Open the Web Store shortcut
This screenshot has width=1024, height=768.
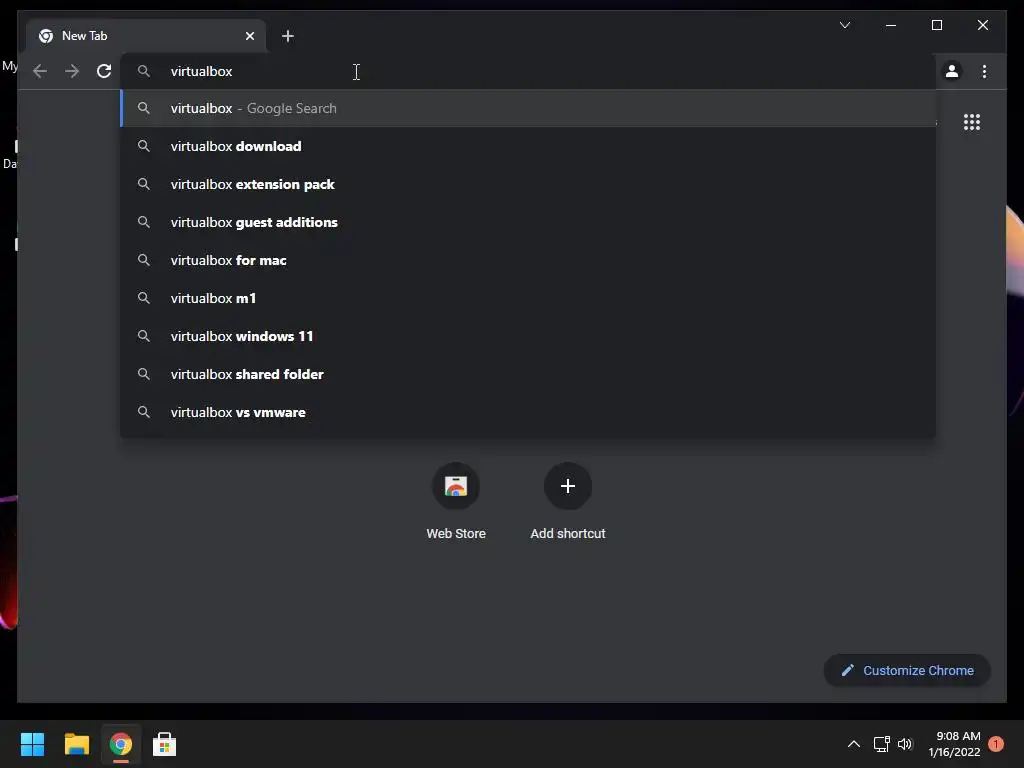tap(456, 501)
